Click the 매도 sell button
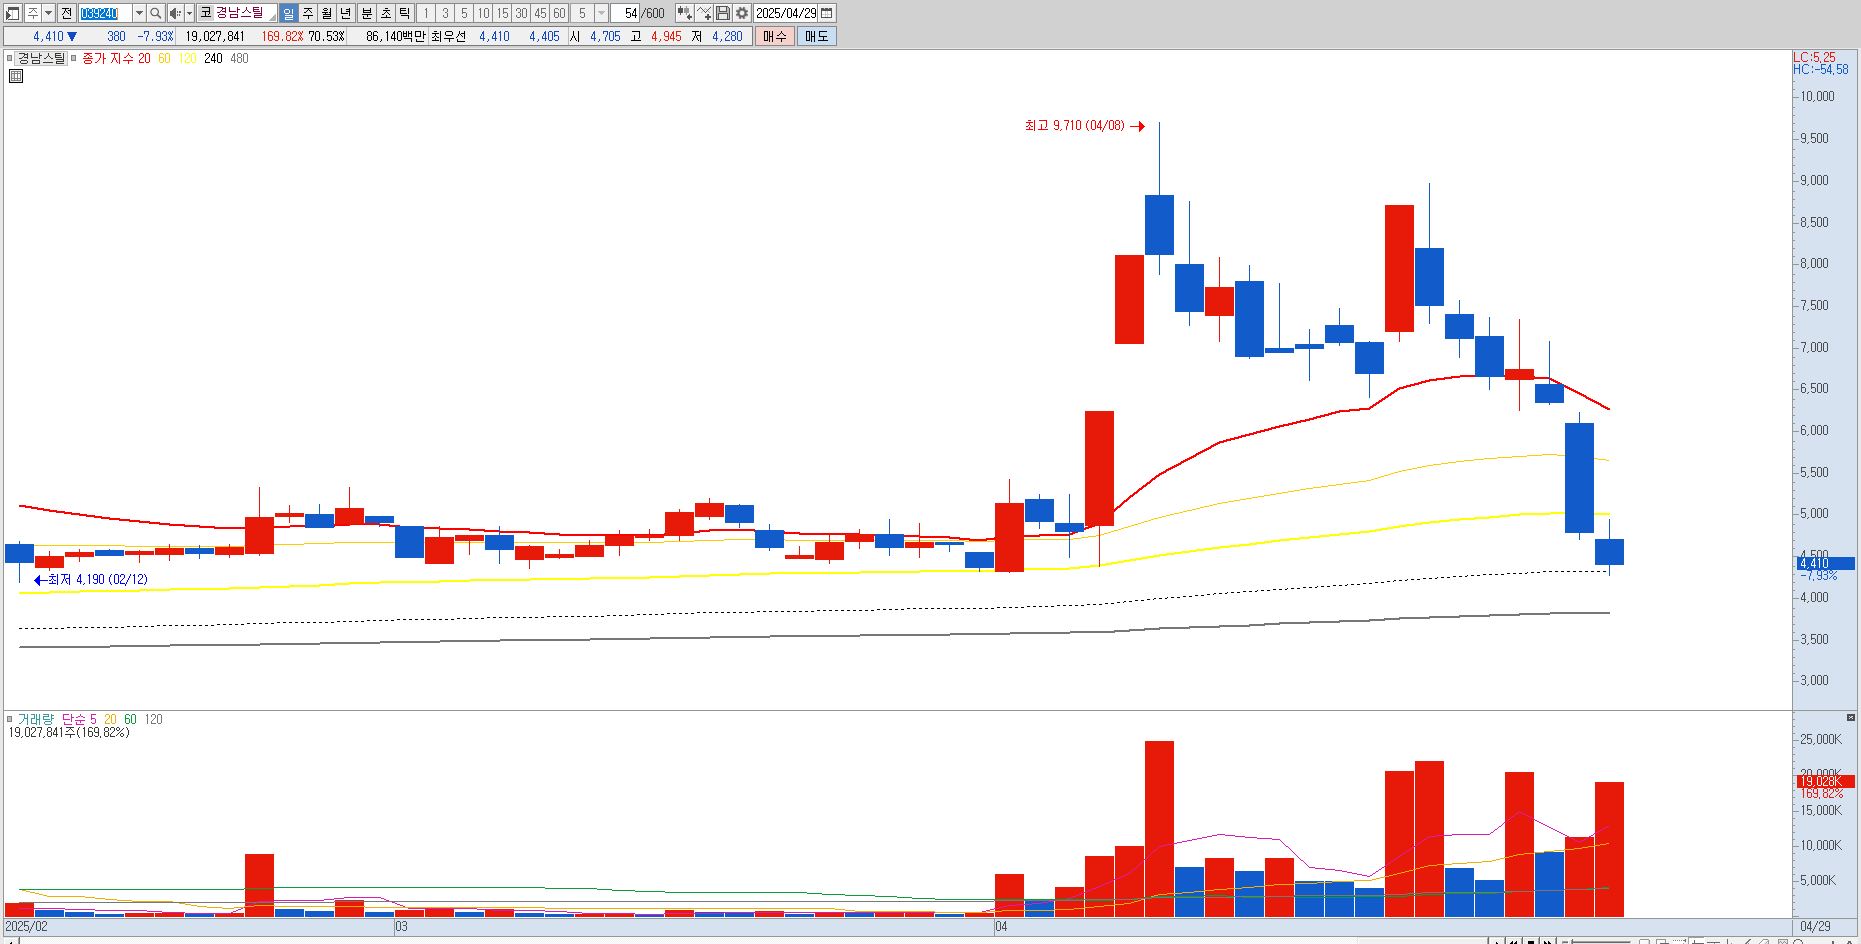Screen dimensions: 1861x944 click(x=817, y=36)
